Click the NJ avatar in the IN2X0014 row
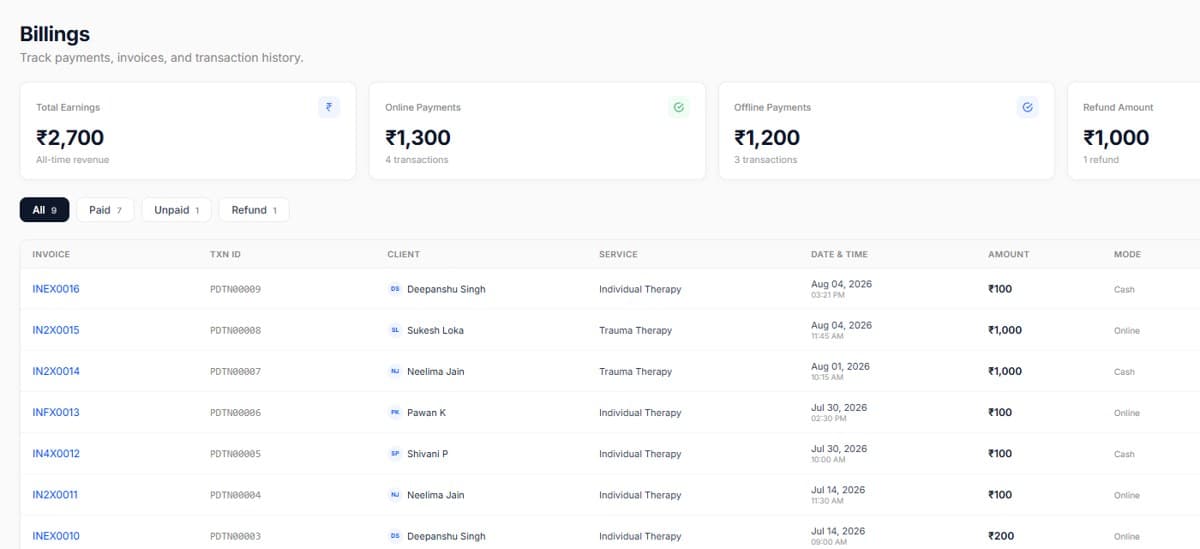 pos(395,371)
